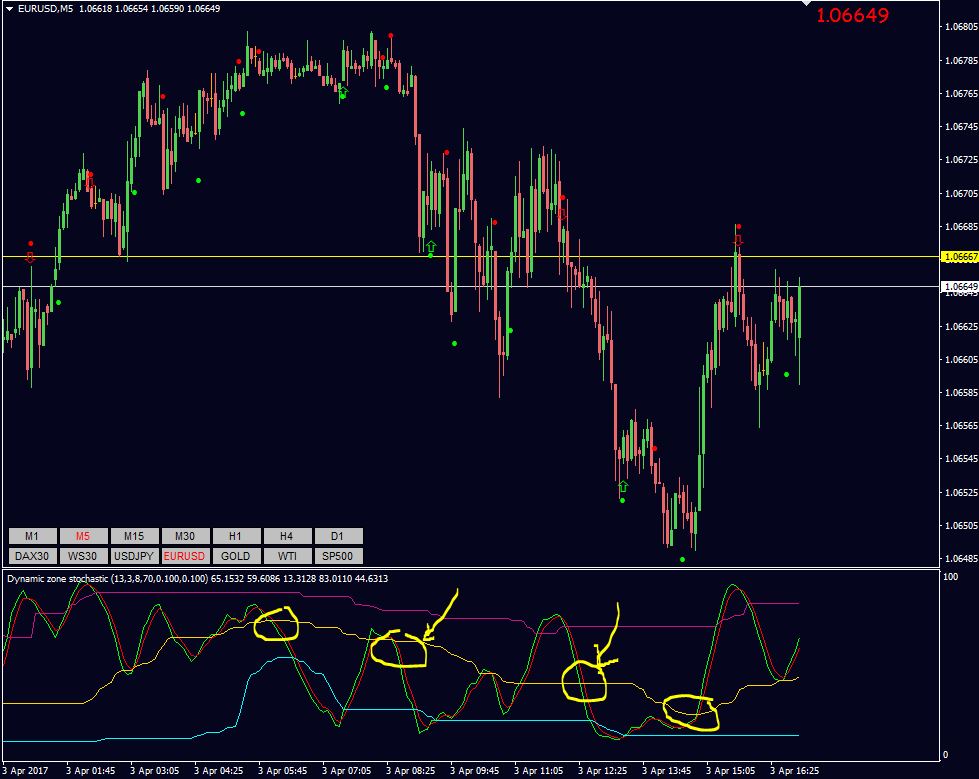
Task: Click 1.06585 on the price scale
Action: coord(962,393)
